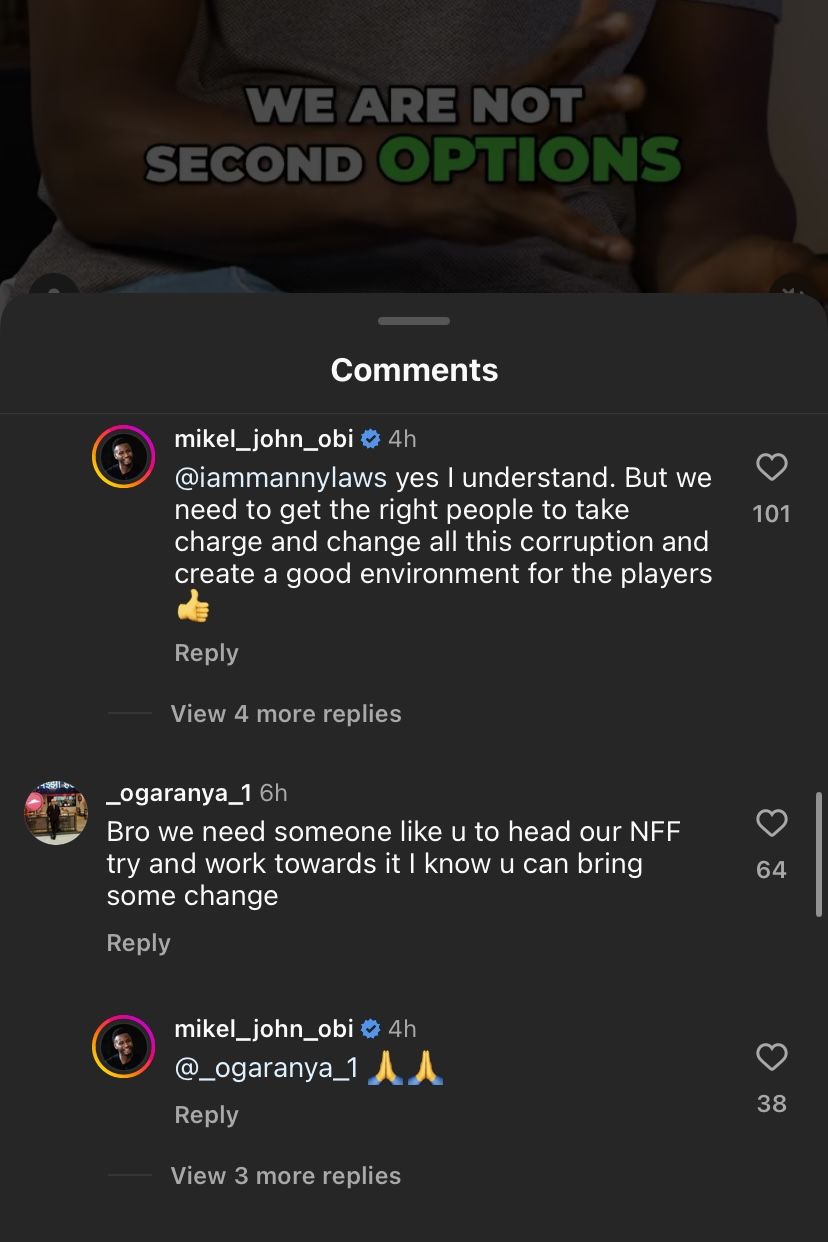Expand View 3 more replies

pos(286,1175)
